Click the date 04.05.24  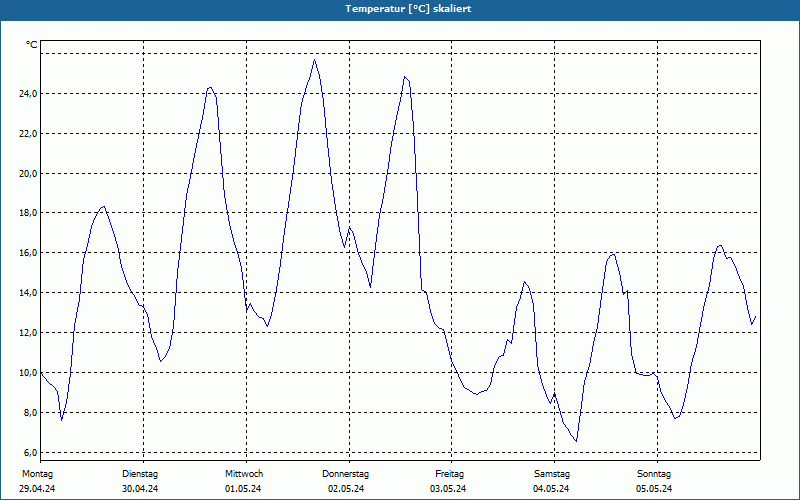click(551, 489)
